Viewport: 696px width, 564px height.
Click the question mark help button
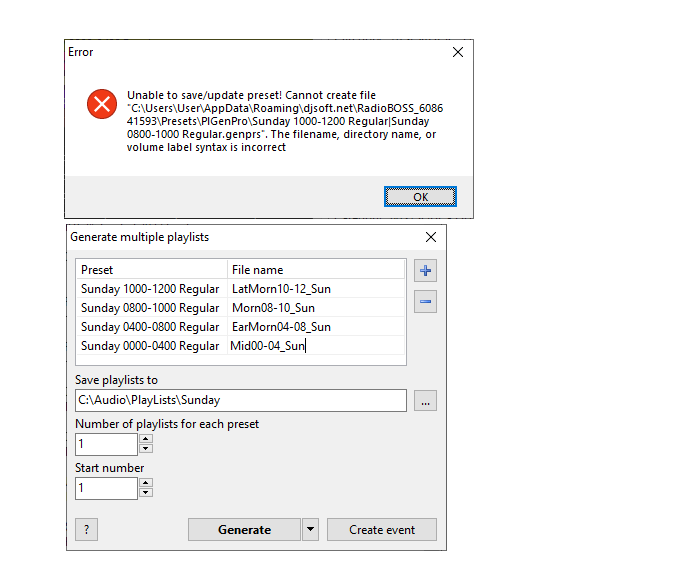[x=86, y=530]
